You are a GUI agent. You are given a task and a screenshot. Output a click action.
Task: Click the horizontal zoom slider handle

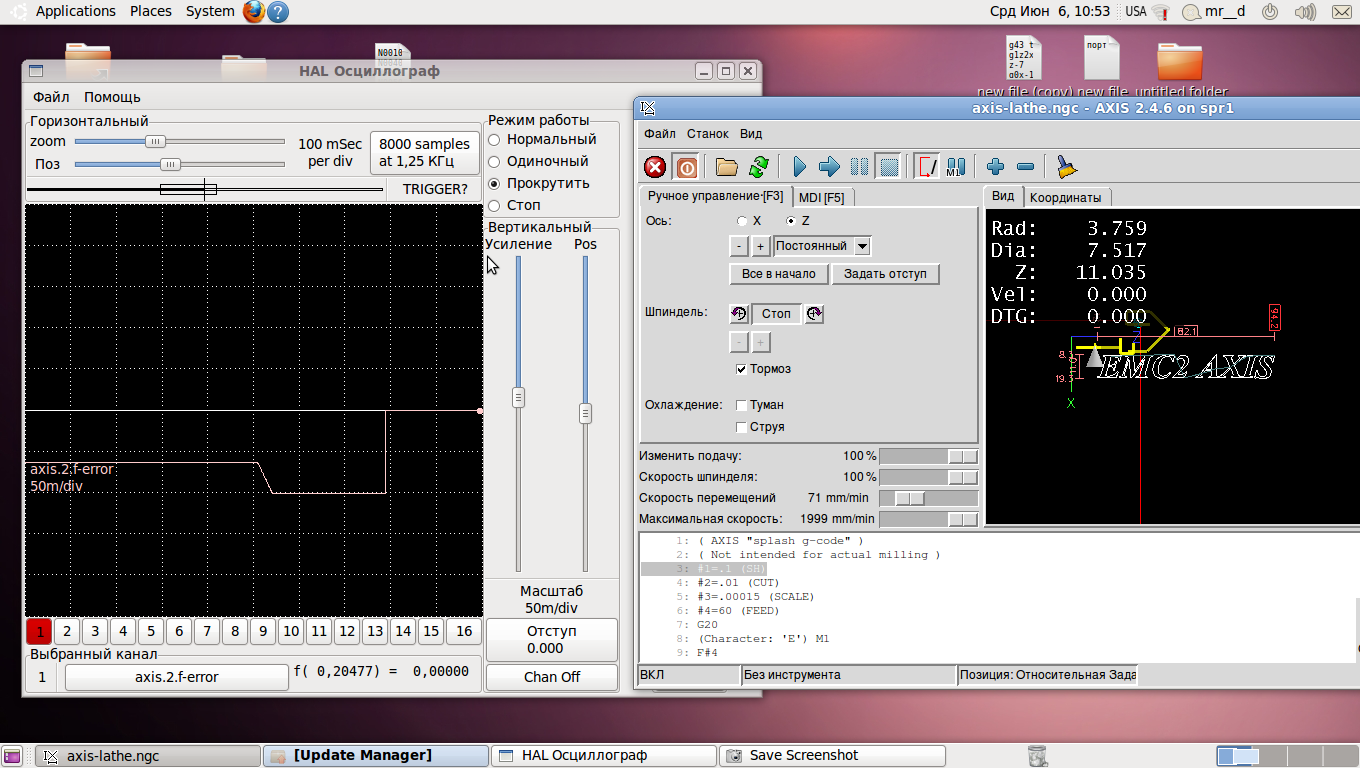click(x=155, y=142)
